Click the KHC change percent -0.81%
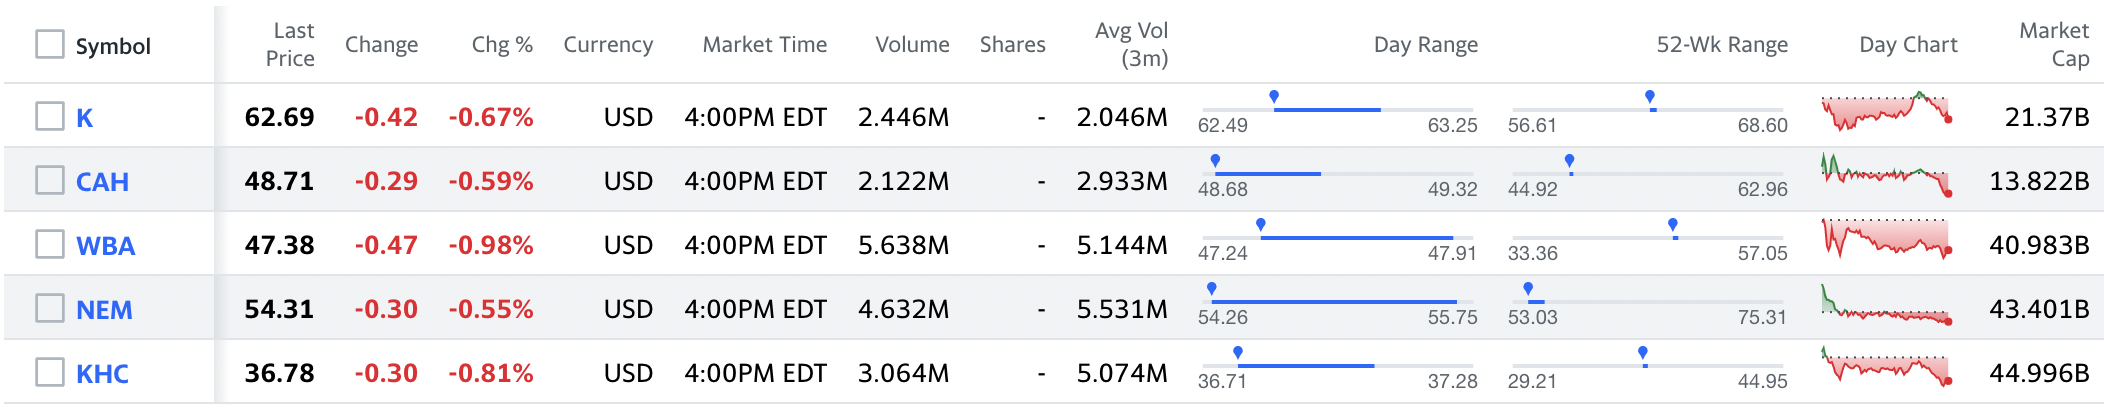Image resolution: width=2104 pixels, height=418 pixels. click(491, 373)
